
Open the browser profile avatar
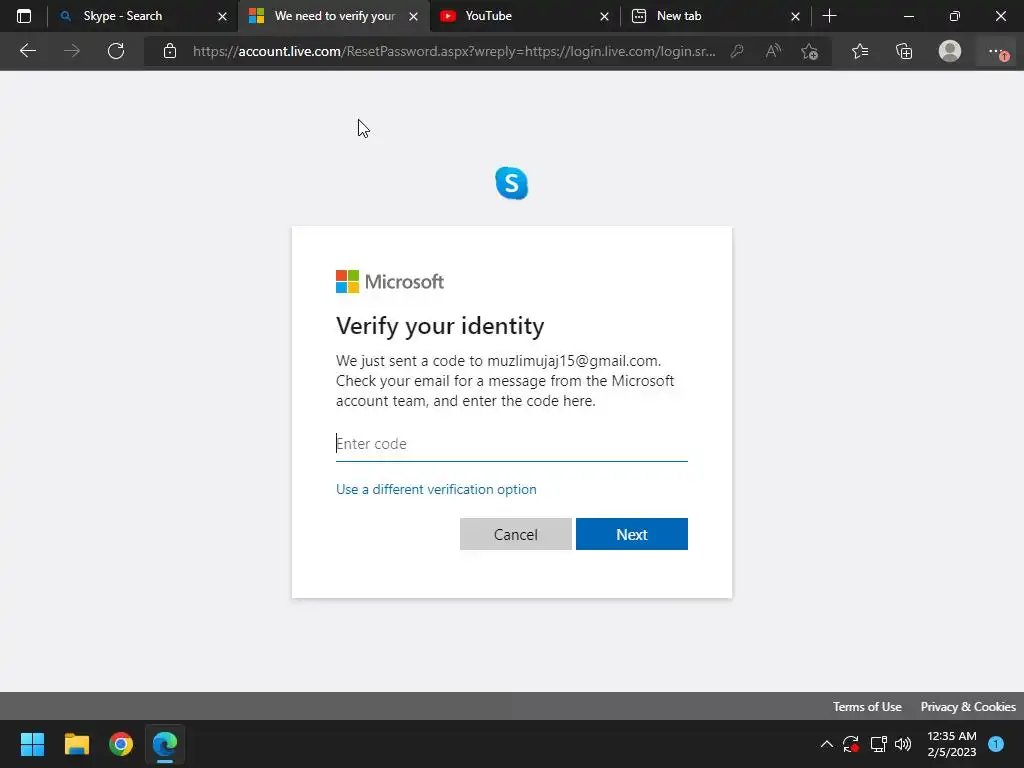tap(950, 51)
